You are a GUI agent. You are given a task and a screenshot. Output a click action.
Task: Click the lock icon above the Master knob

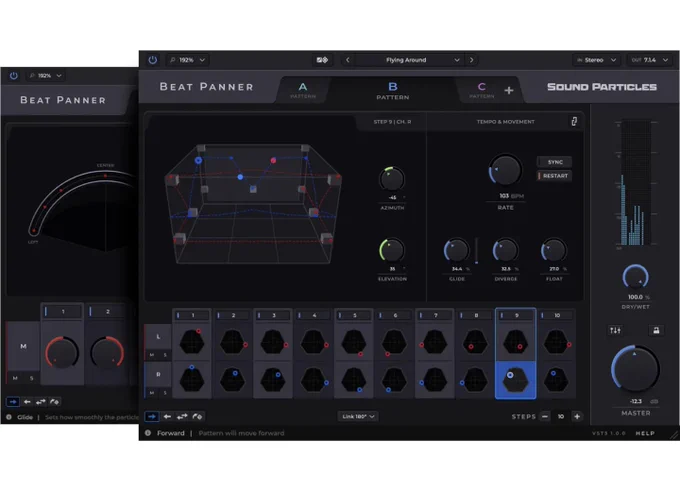(656, 331)
